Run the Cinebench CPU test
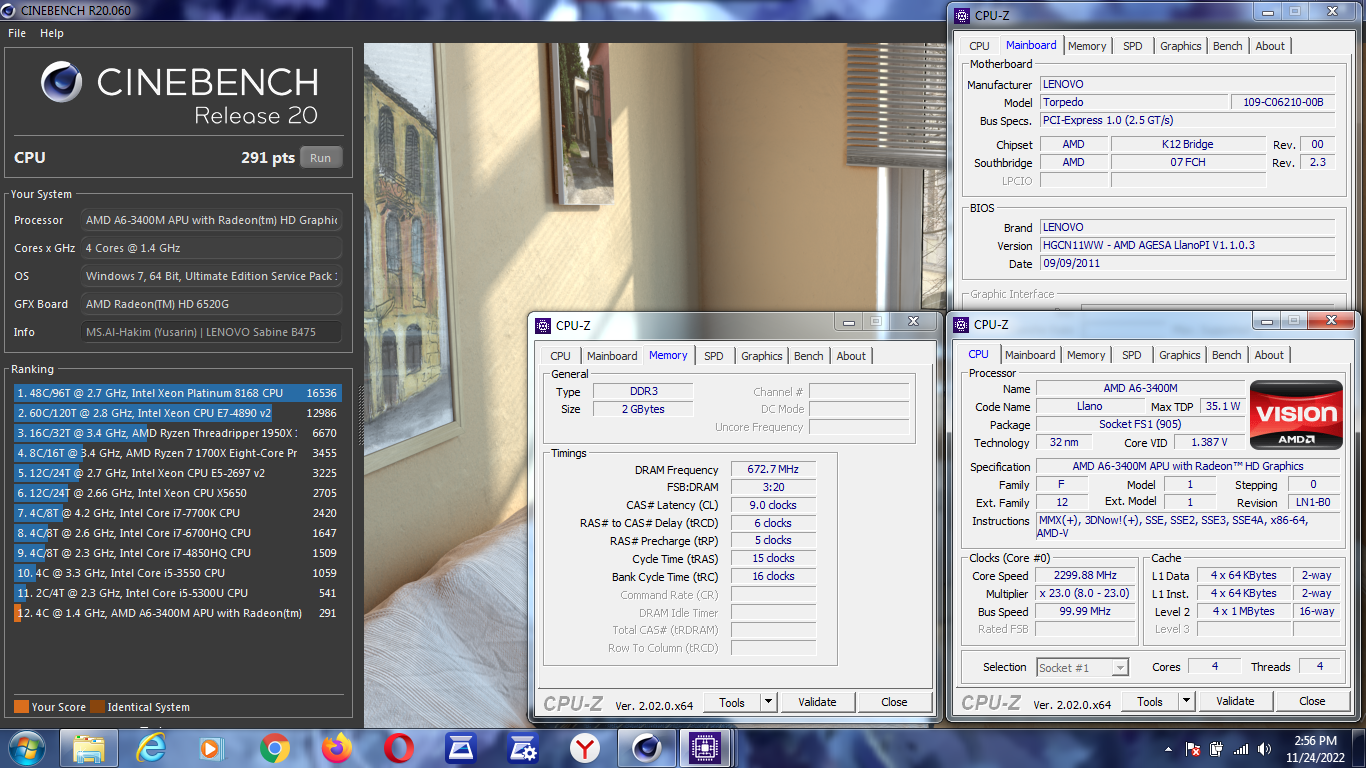1366x768 pixels. pos(320,158)
